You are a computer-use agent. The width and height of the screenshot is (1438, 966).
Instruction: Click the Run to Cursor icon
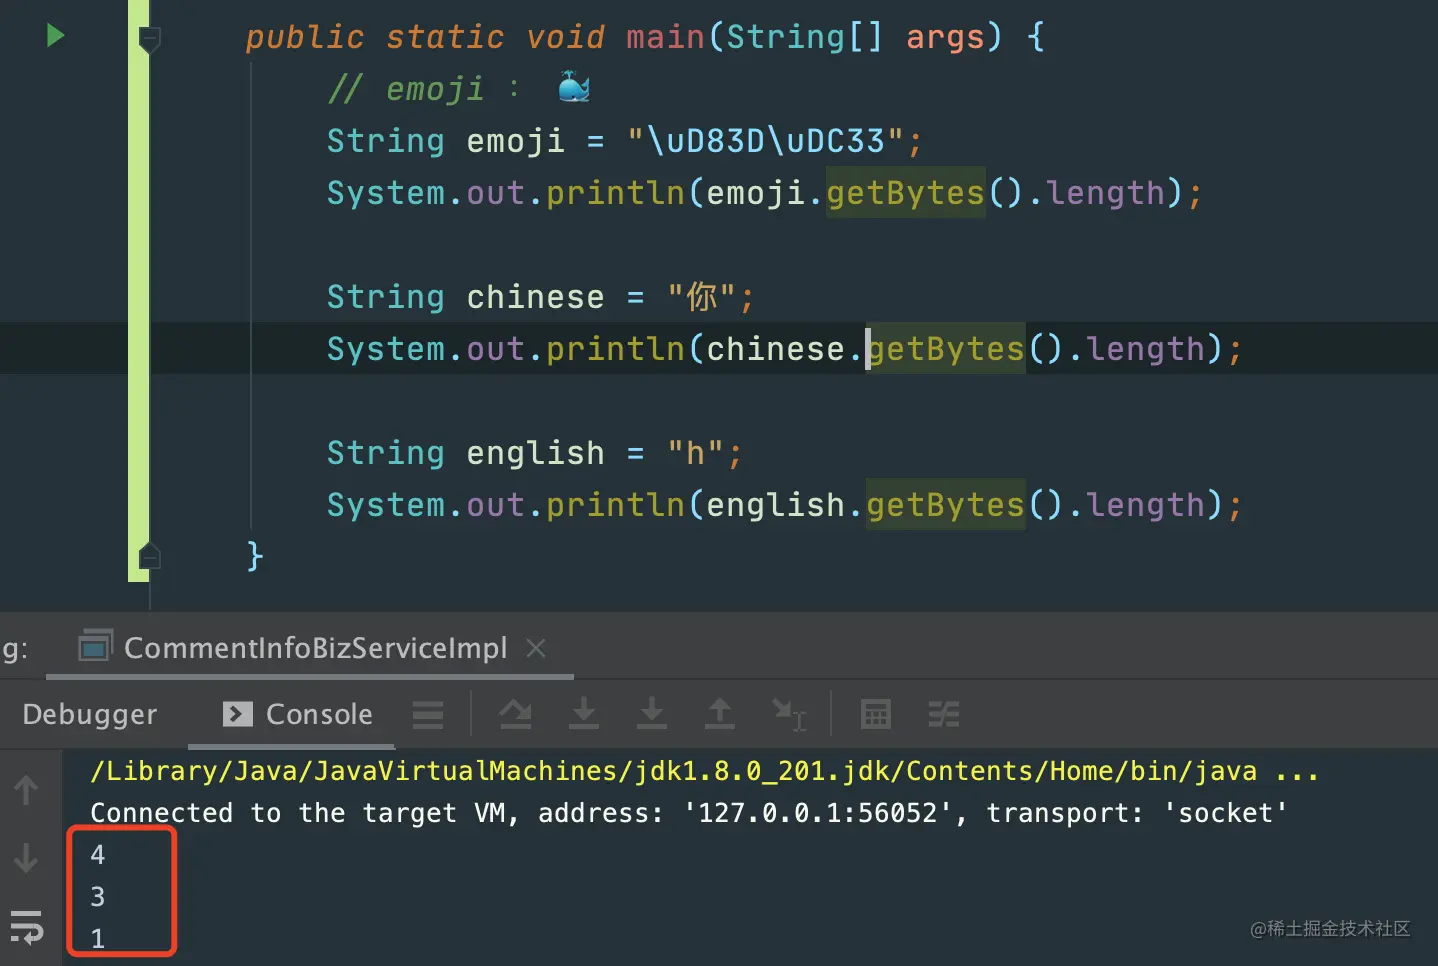click(x=789, y=714)
